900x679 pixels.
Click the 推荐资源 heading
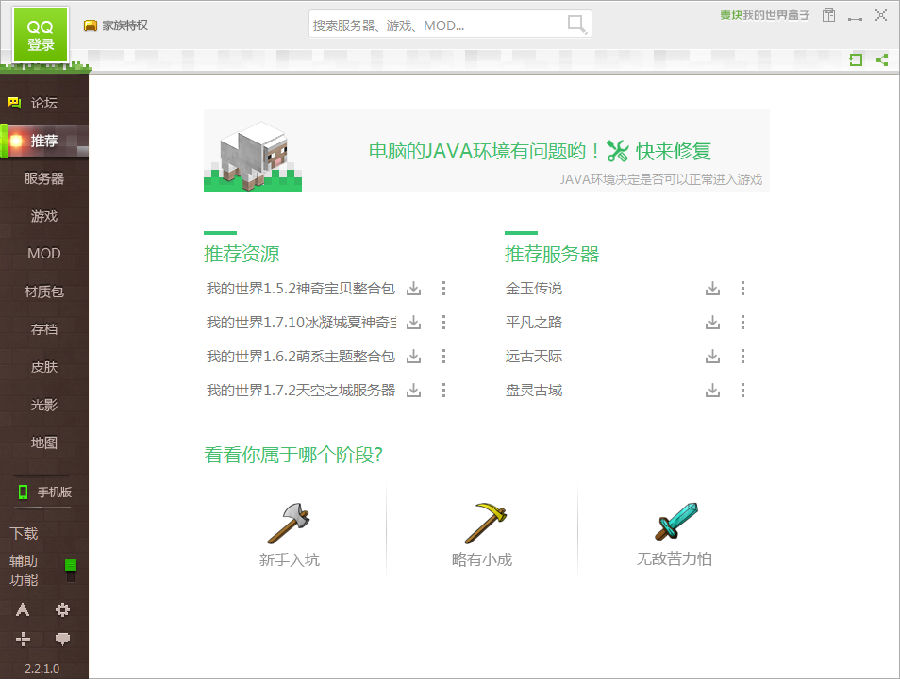[x=242, y=254]
